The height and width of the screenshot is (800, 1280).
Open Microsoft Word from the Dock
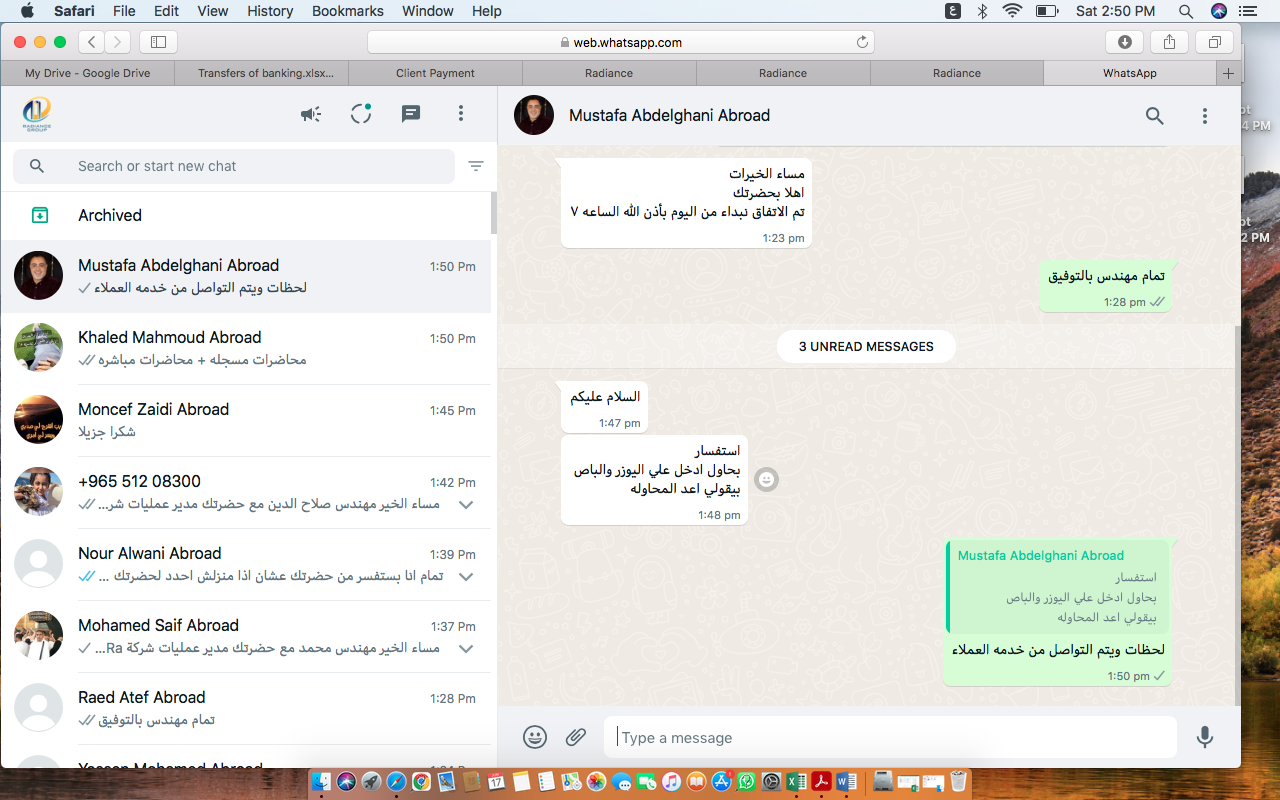pos(846,782)
